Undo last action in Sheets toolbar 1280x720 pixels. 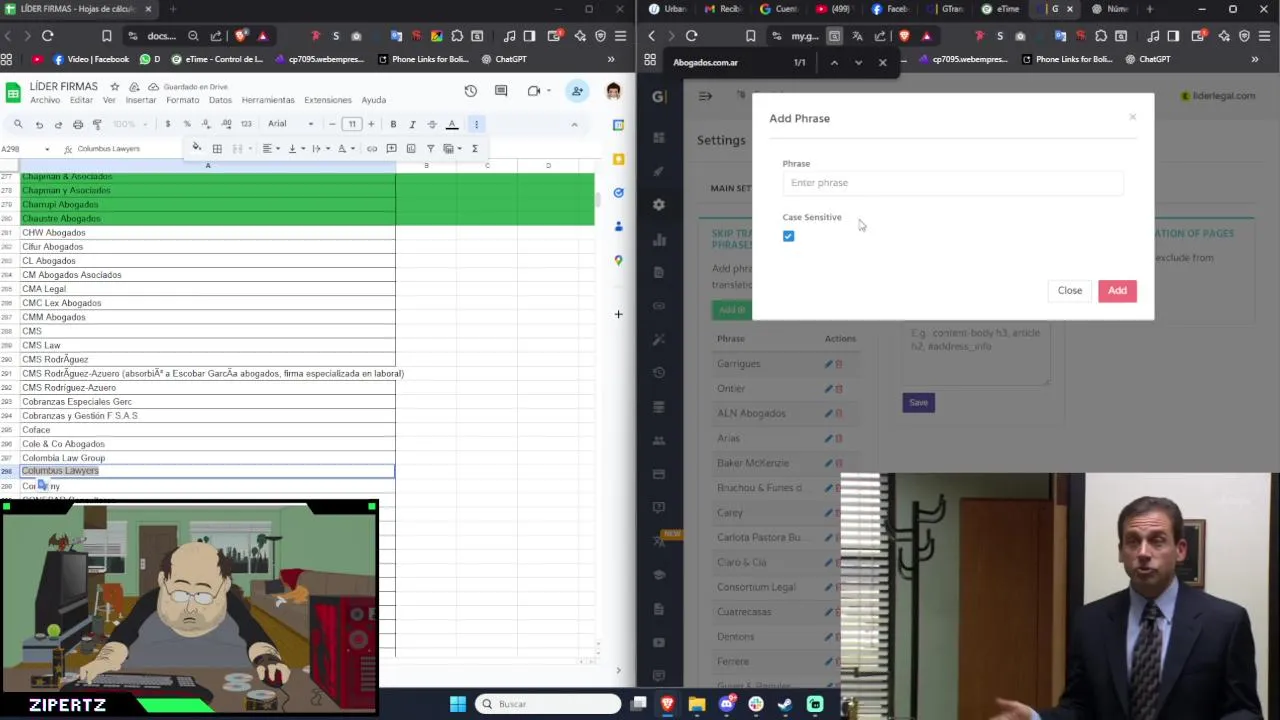click(x=39, y=124)
